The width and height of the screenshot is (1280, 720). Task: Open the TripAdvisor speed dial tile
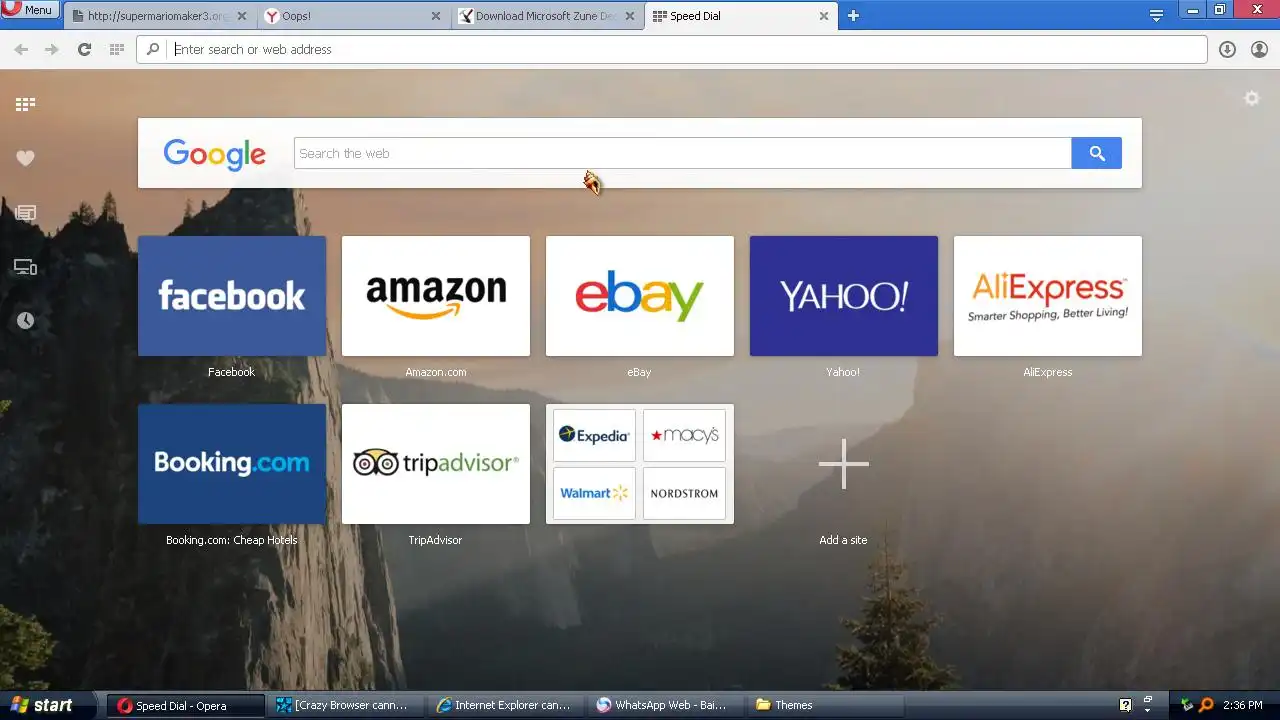[436, 464]
